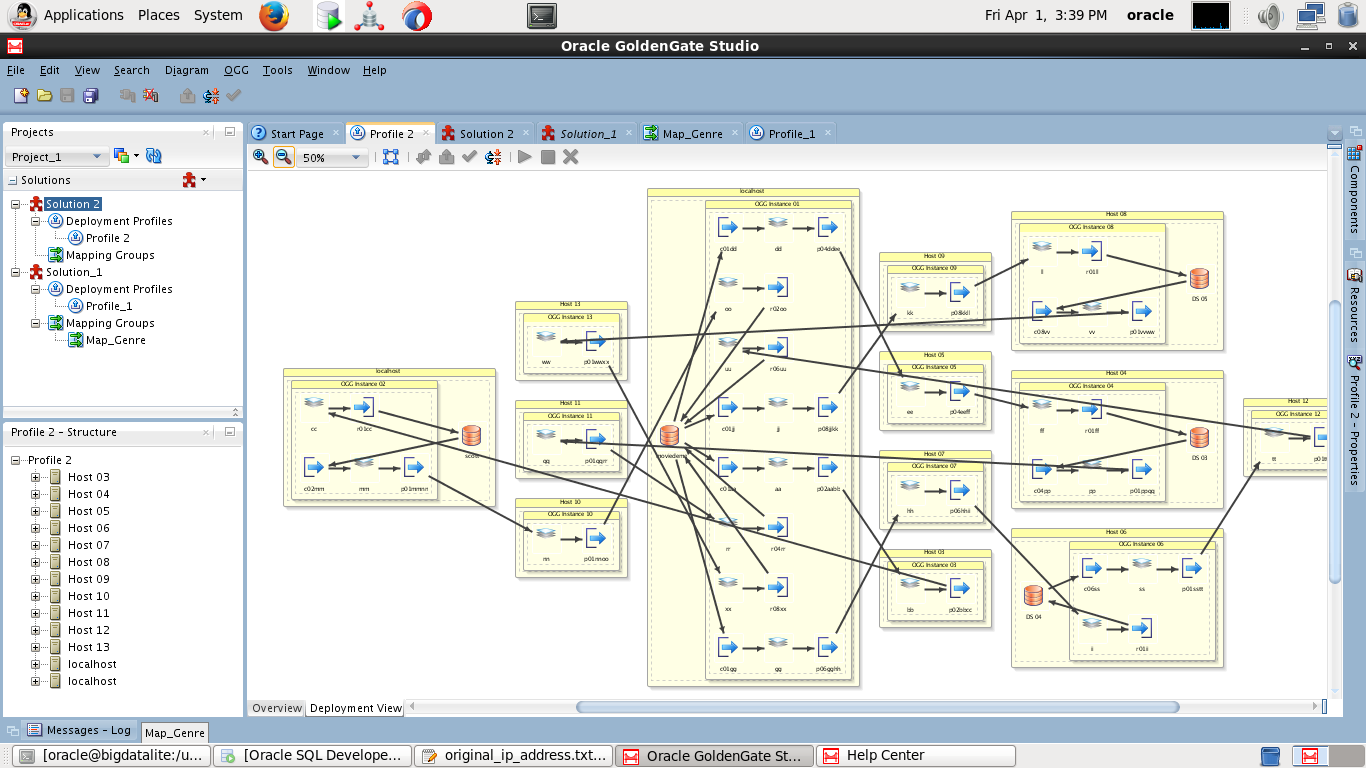
Task: Zoom in on the deployment diagram
Action: pos(261,157)
